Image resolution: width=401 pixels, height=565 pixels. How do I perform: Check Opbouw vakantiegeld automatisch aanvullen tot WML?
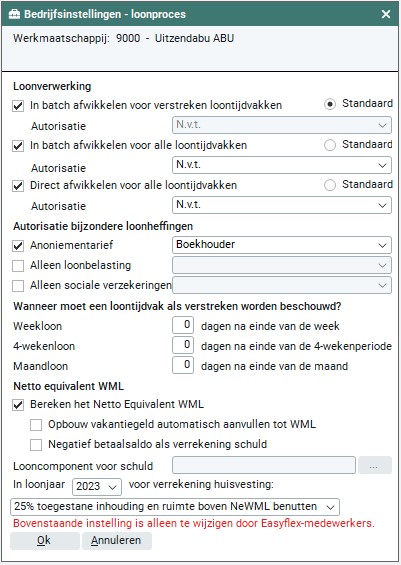pyautogui.click(x=36, y=425)
